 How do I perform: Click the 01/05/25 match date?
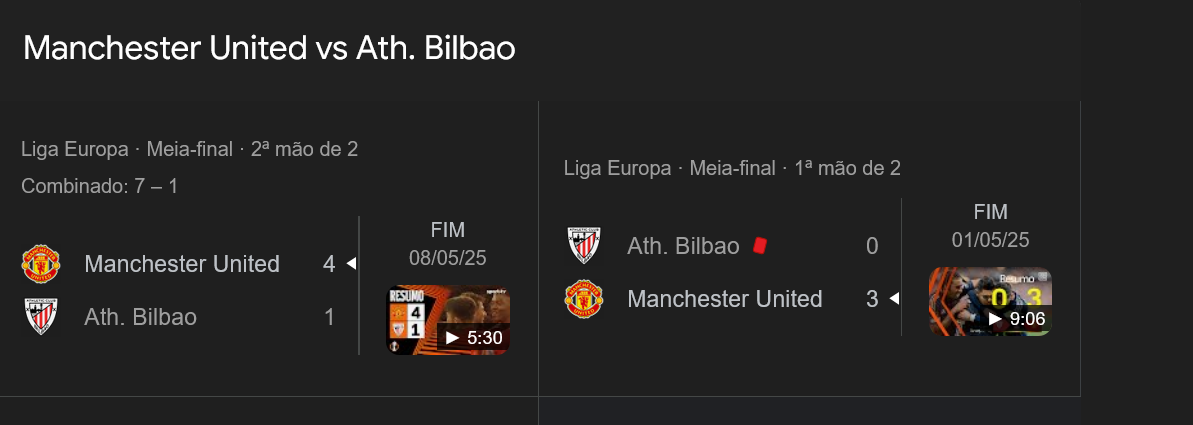click(x=990, y=240)
